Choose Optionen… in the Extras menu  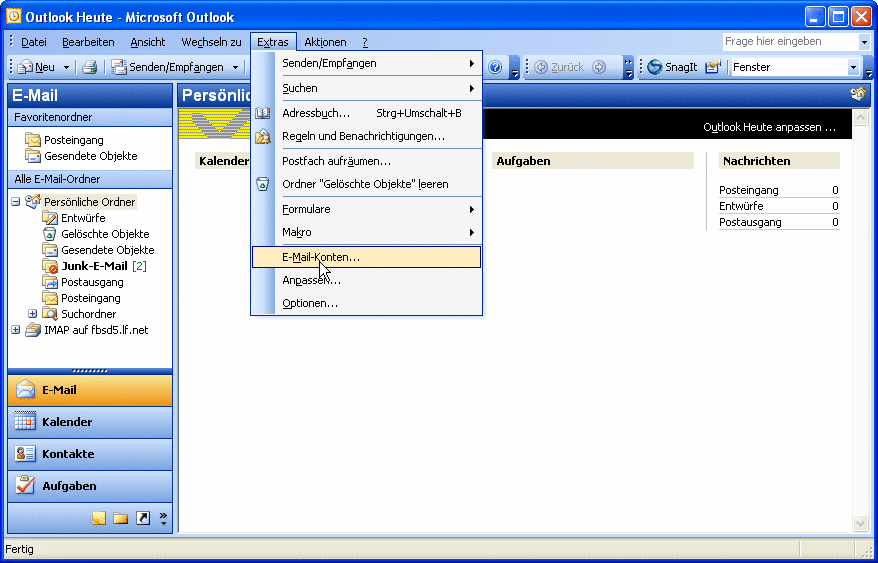tap(367, 303)
